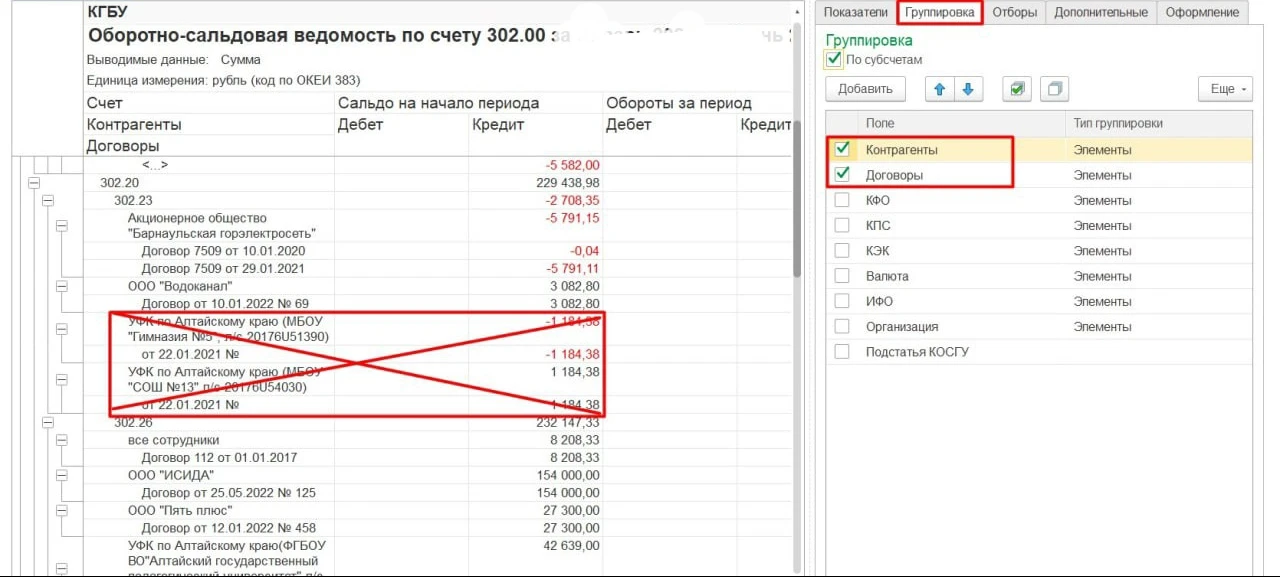Switch to the Отборы tab

(1014, 12)
